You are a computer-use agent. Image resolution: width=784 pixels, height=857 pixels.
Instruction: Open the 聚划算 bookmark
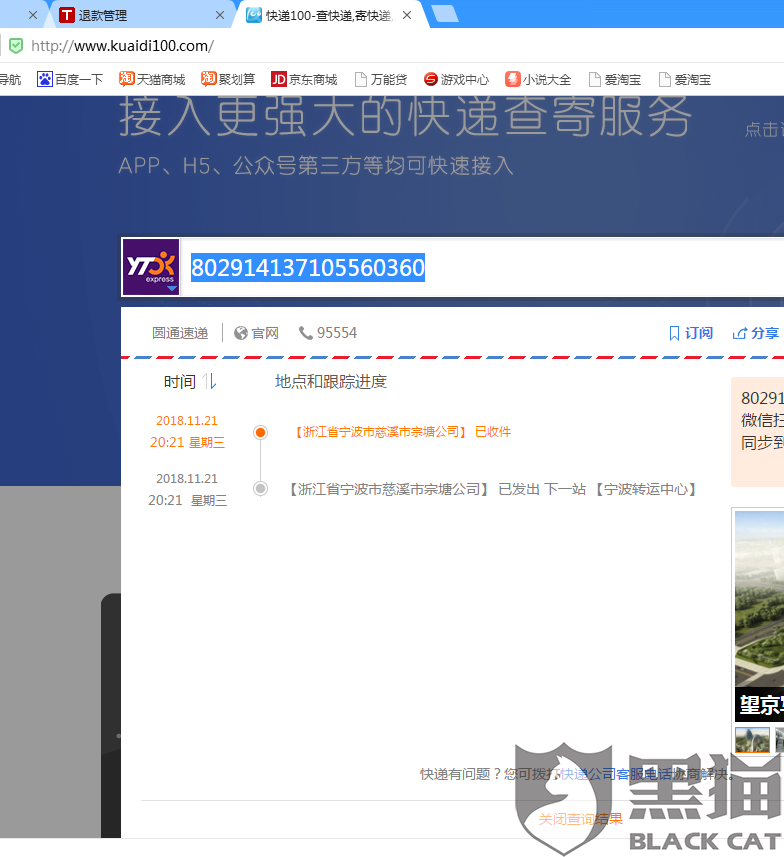(229, 80)
